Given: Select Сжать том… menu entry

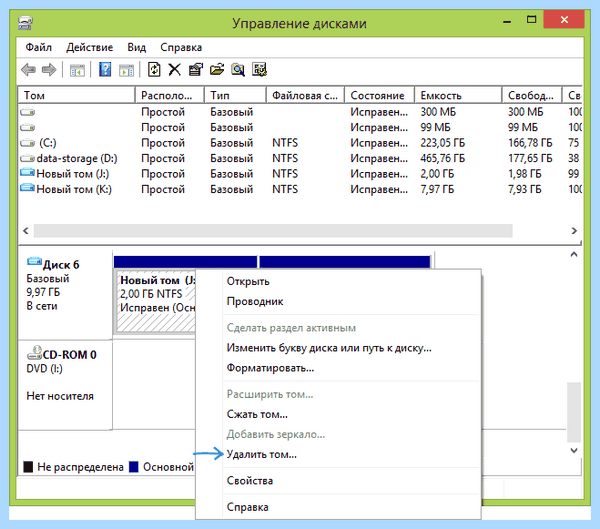Looking at the screenshot, I should 257,414.
